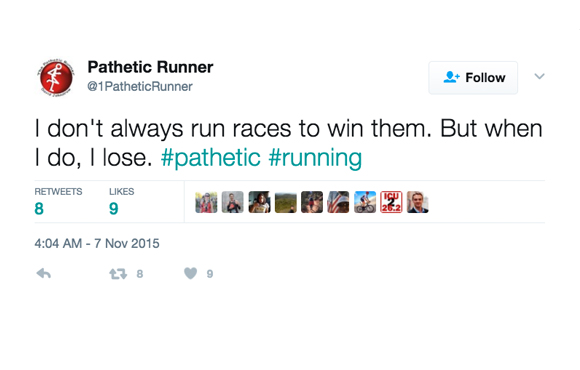The image size is (580, 370).
Task: Select the cyclist avatar thumbnail
Action: point(365,202)
